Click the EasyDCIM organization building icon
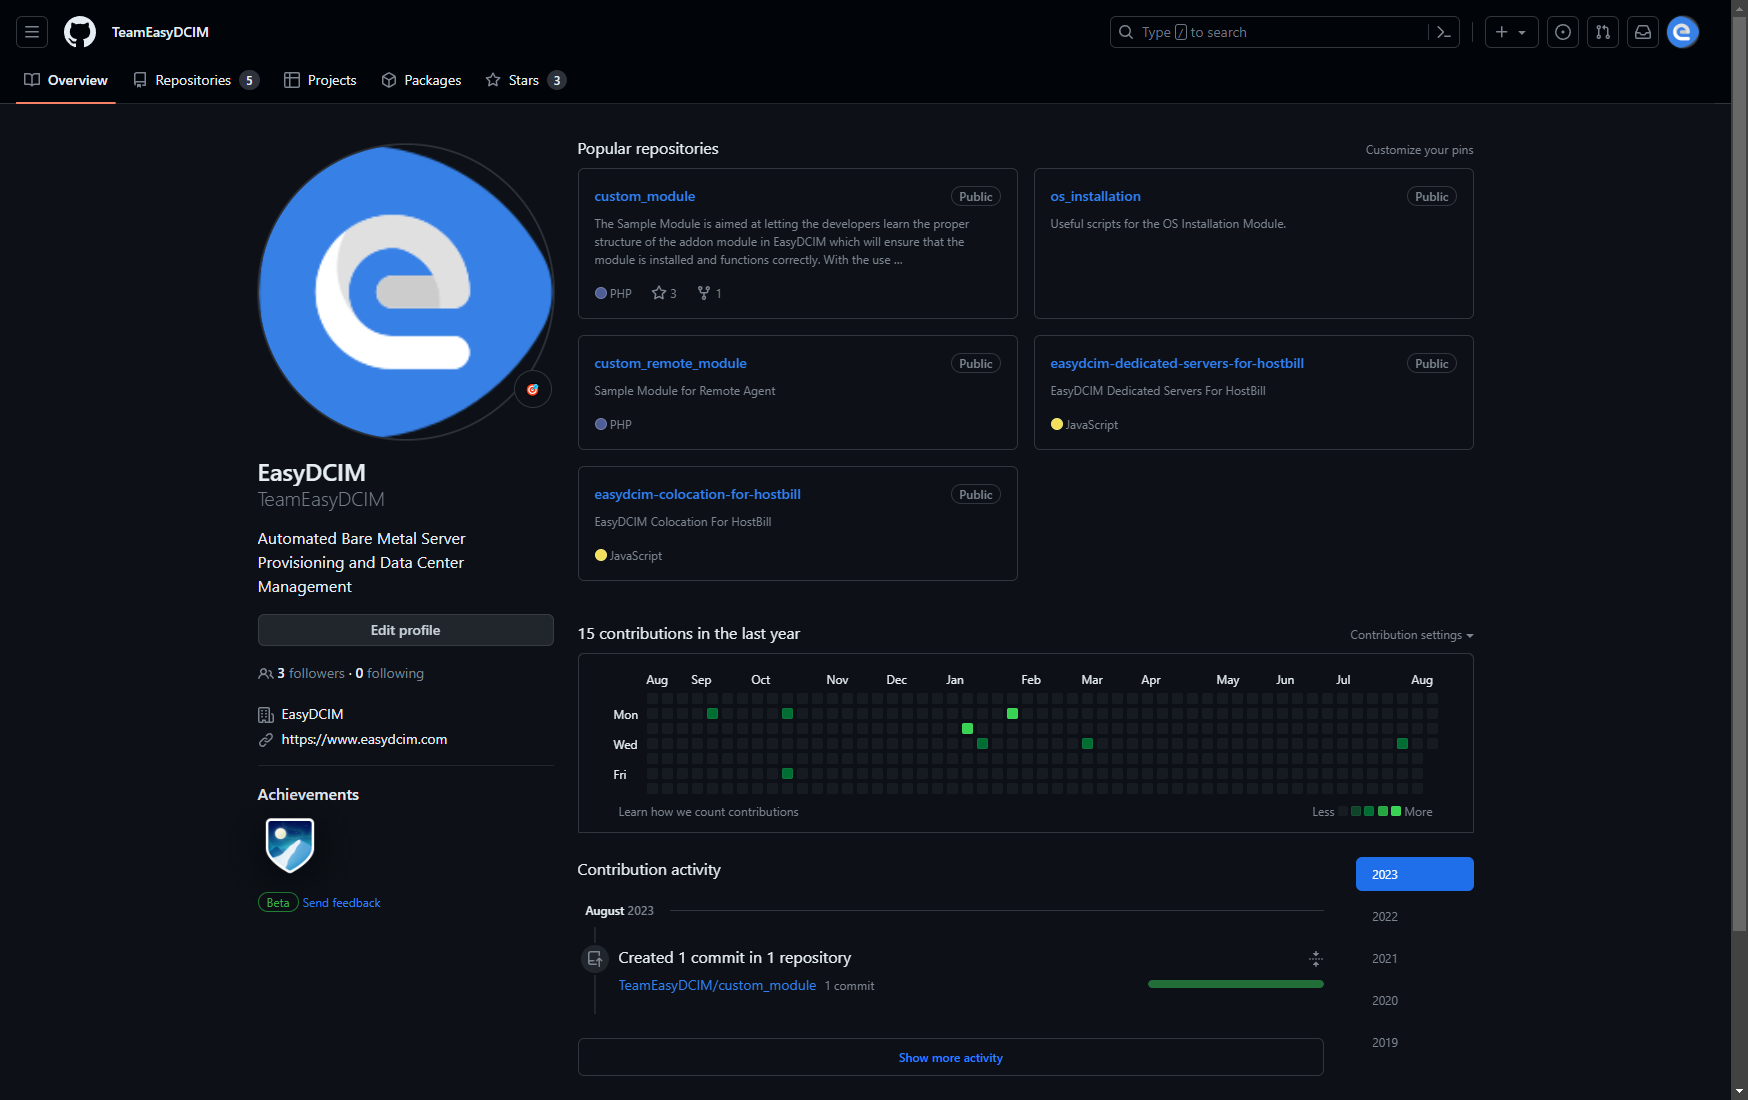The height and width of the screenshot is (1100, 1748). pos(266,715)
